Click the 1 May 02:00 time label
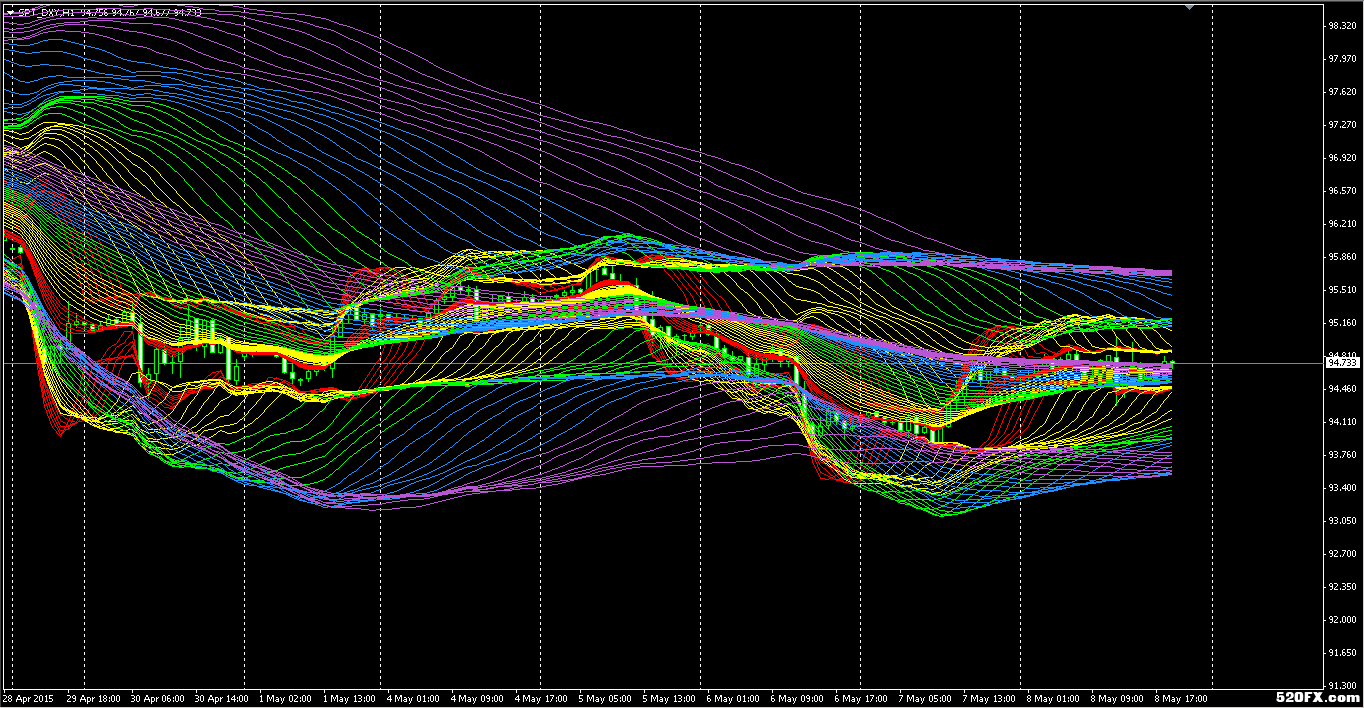 tap(285, 698)
